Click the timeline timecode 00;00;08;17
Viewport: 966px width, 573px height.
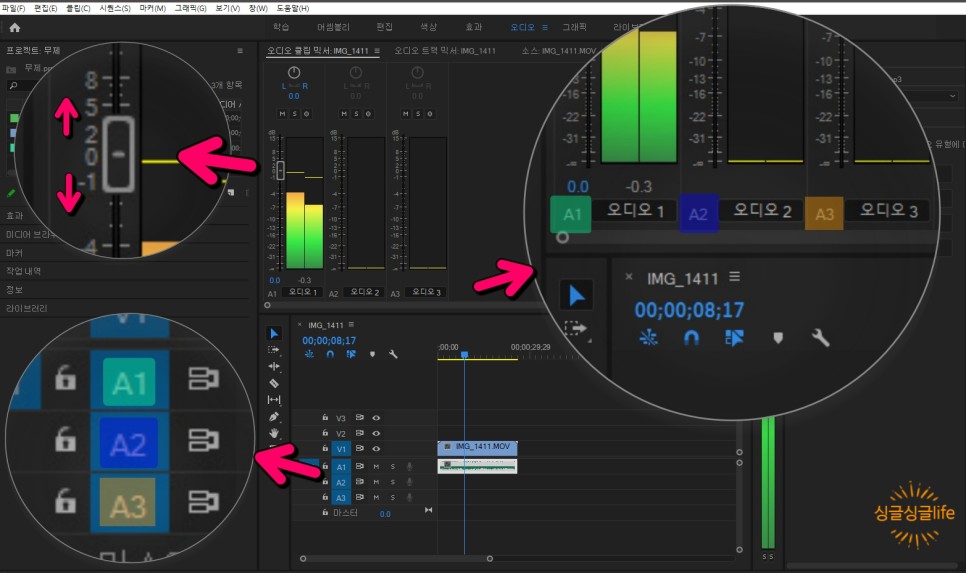(329, 341)
